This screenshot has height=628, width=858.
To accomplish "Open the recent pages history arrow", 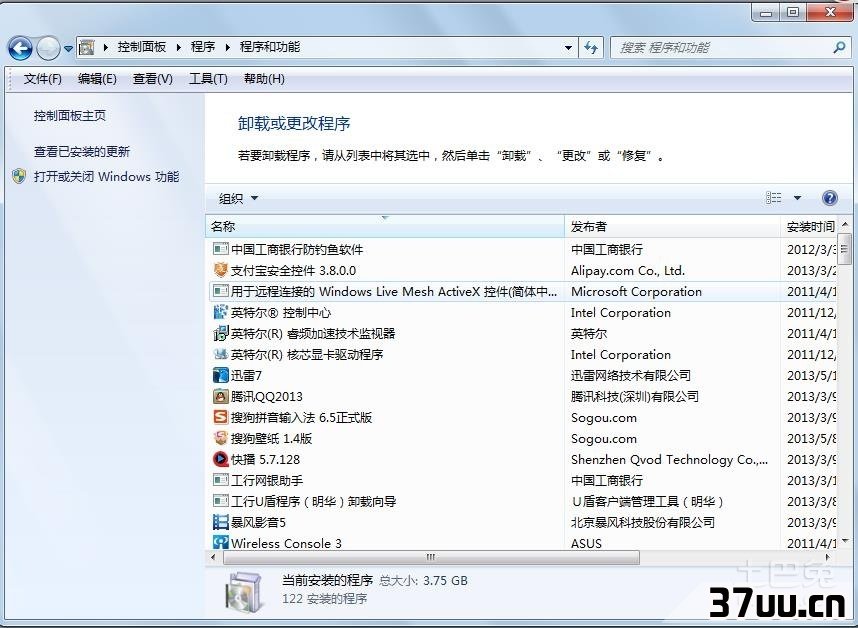I will [68, 49].
